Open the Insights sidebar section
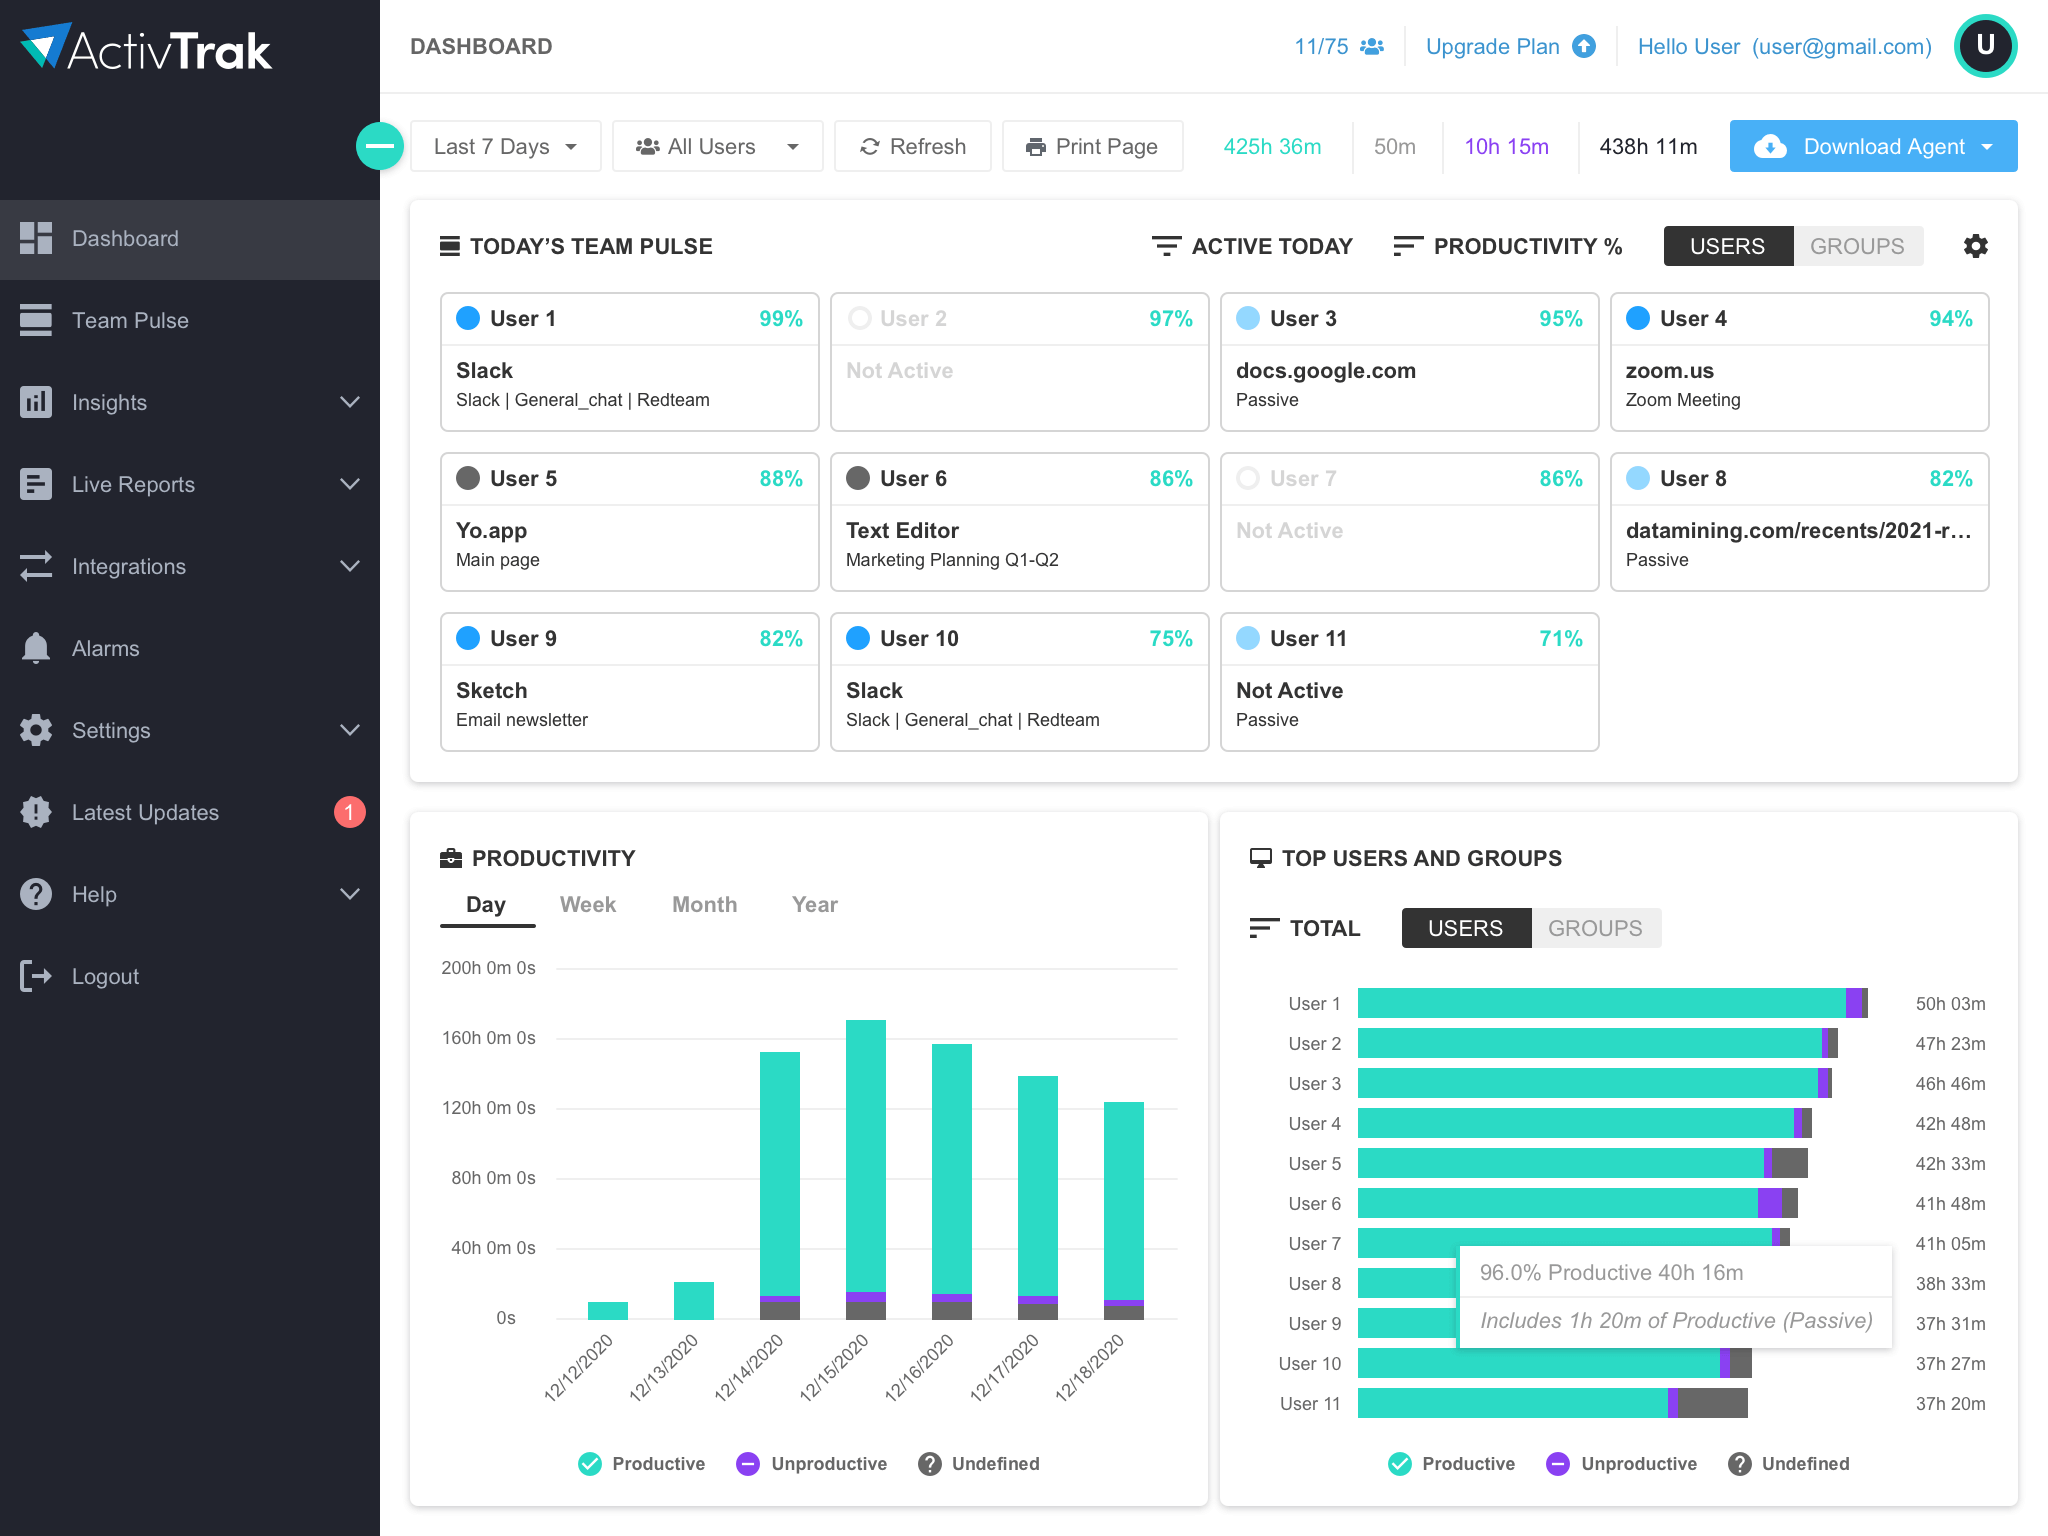The width and height of the screenshot is (2048, 1536). (108, 402)
